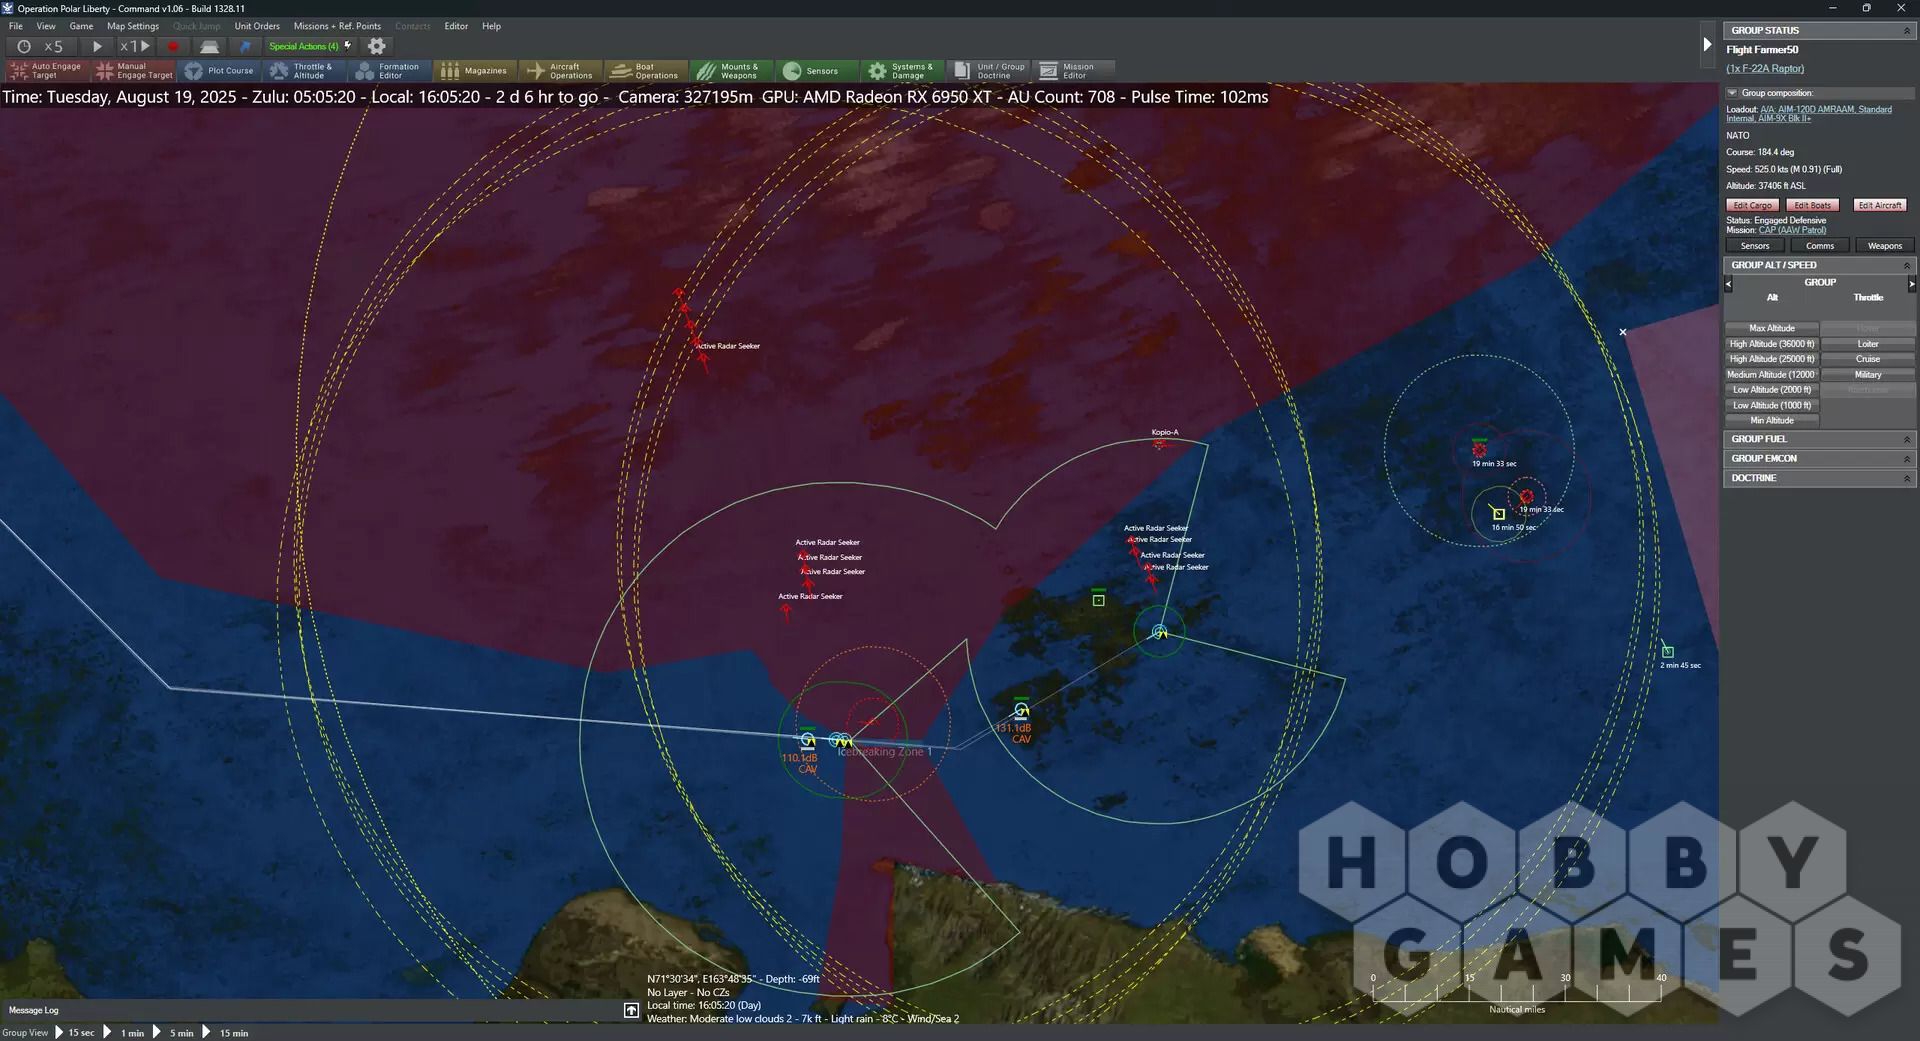This screenshot has height=1041, width=1920.
Task: Select Low Altitude (2000 ft)
Action: (x=1772, y=390)
